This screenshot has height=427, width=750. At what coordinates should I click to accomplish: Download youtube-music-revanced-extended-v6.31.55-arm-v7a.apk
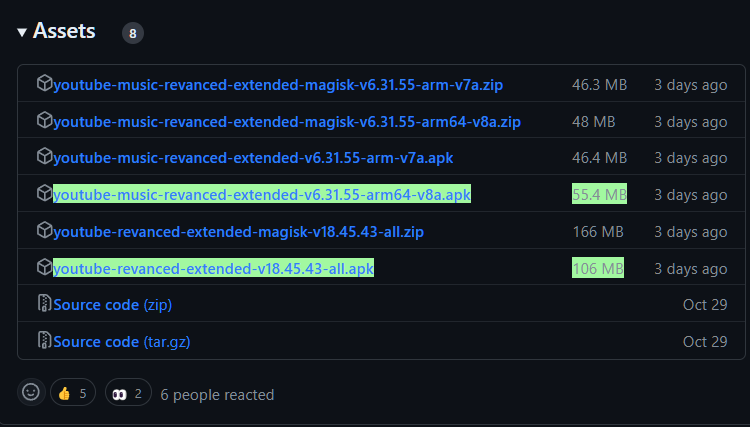(x=253, y=158)
